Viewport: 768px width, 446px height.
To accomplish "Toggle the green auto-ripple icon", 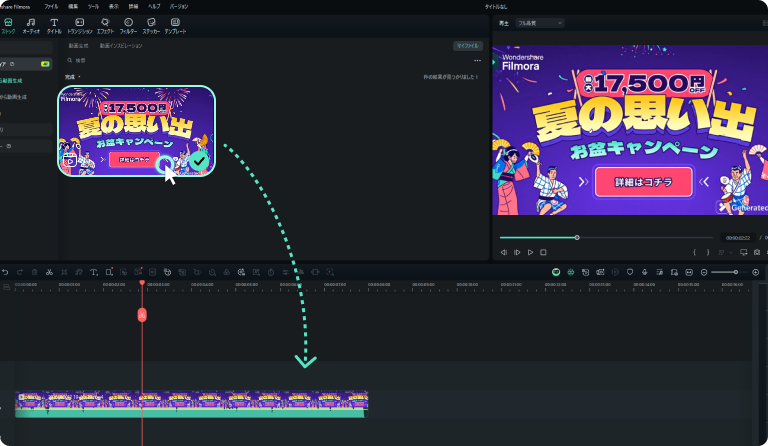I will [x=571, y=272].
